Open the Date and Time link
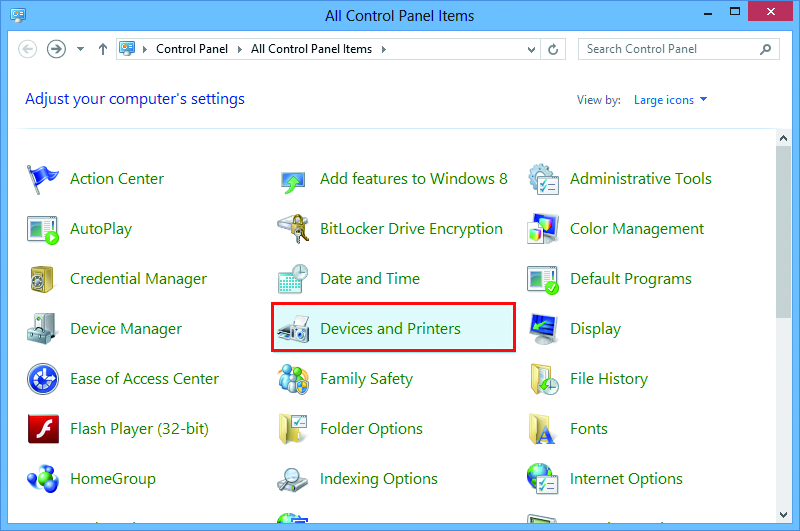Viewport: 800px width, 531px height. 370,279
